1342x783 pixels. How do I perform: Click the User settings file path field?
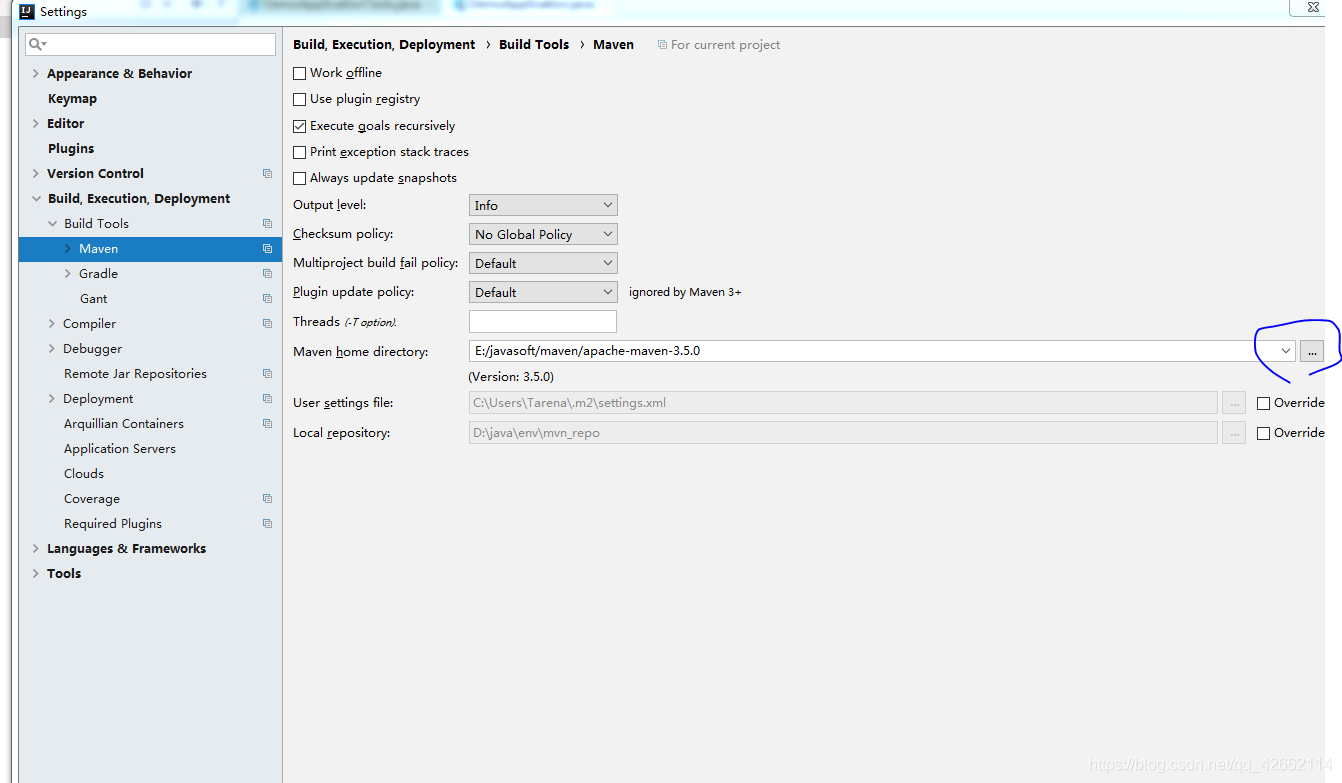pyautogui.click(x=843, y=403)
